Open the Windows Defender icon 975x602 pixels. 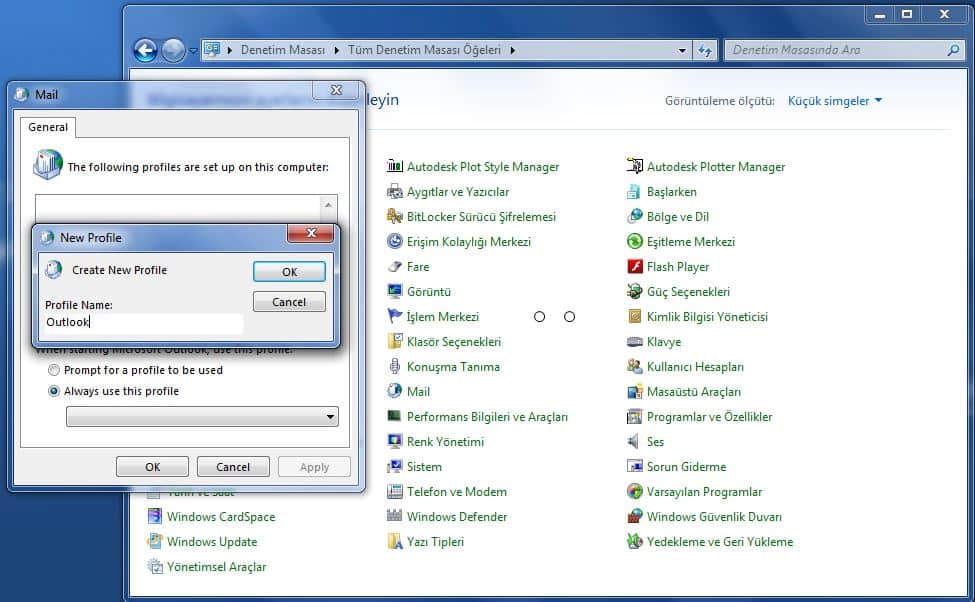[395, 517]
